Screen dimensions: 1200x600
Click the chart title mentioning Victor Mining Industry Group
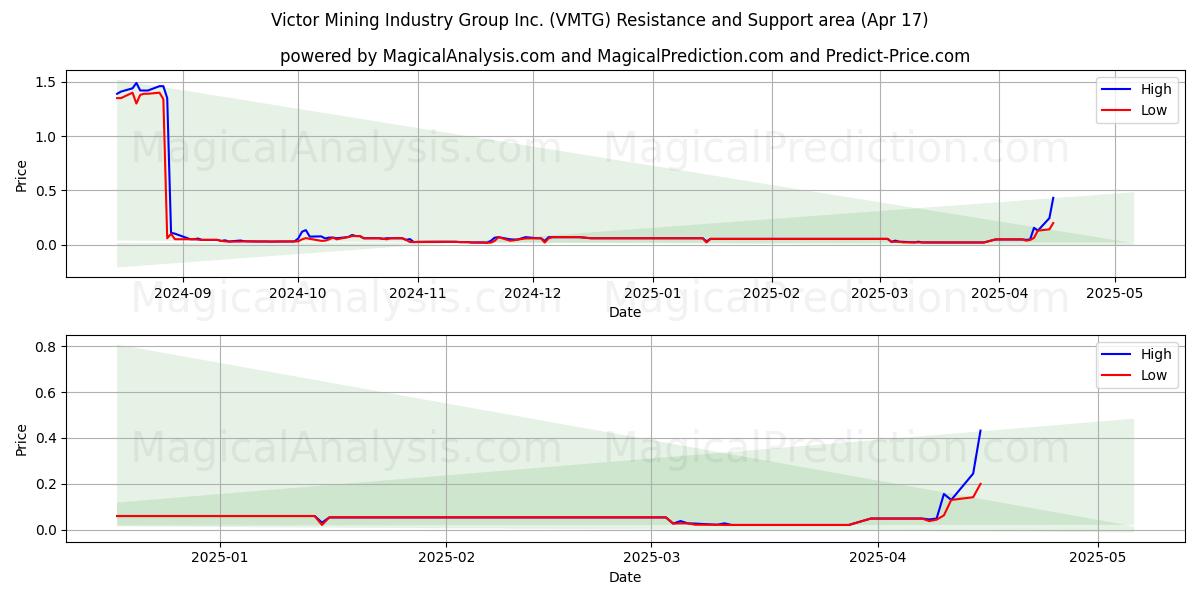[599, 20]
